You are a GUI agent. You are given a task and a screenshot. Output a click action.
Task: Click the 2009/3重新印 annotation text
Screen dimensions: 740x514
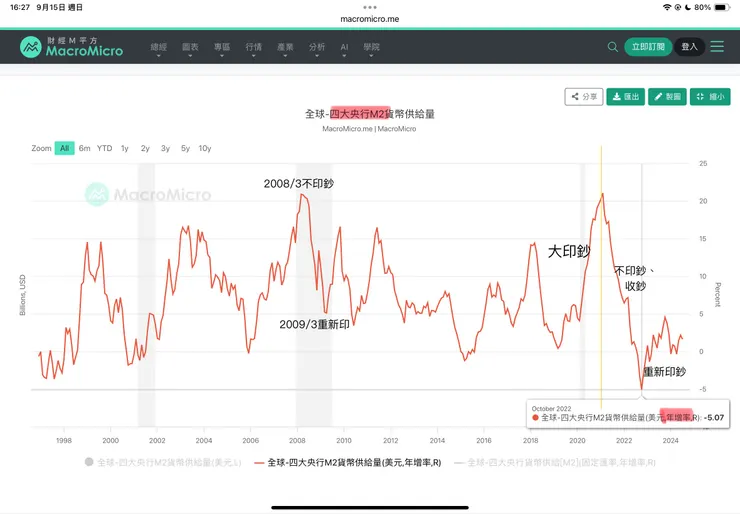(314, 324)
